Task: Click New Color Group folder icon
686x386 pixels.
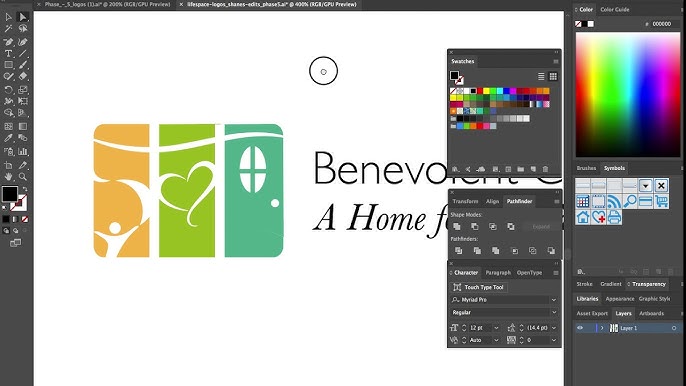Action: click(x=521, y=169)
